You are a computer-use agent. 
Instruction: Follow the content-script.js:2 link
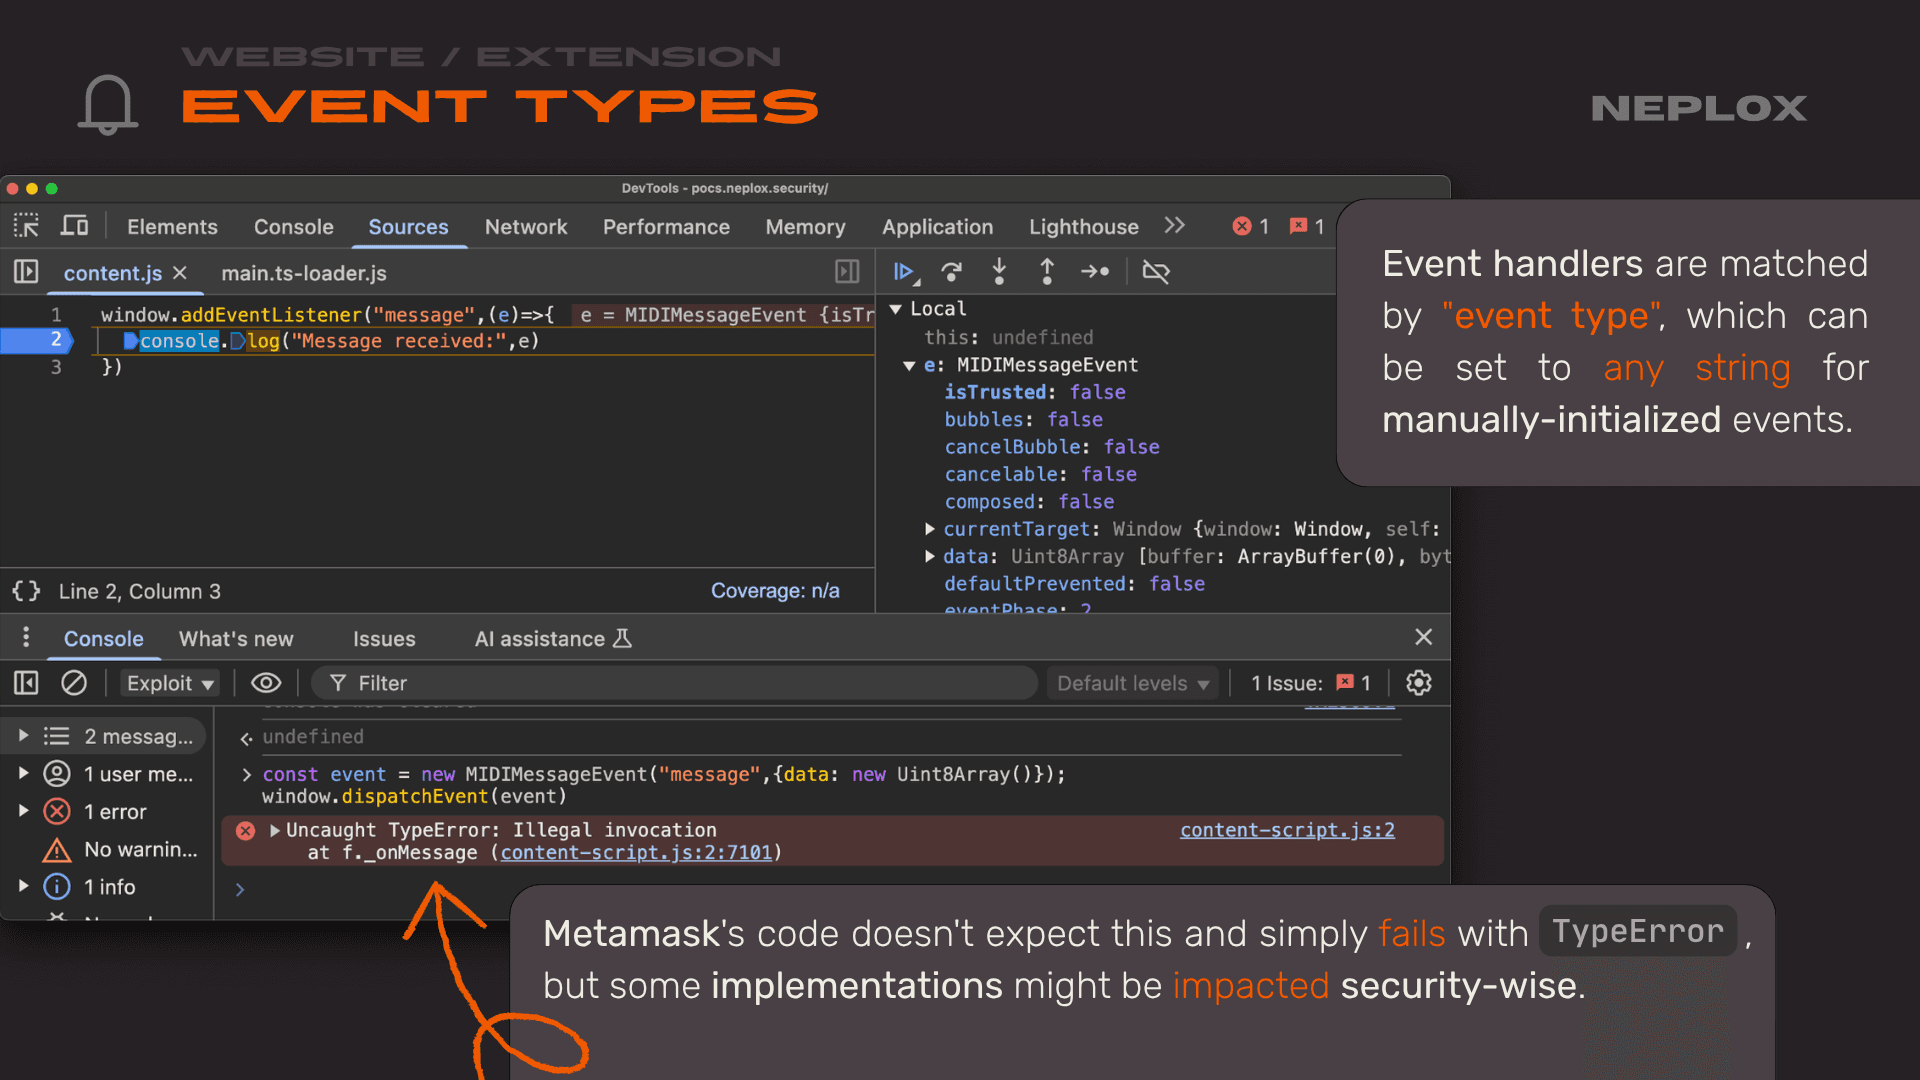point(1287,830)
